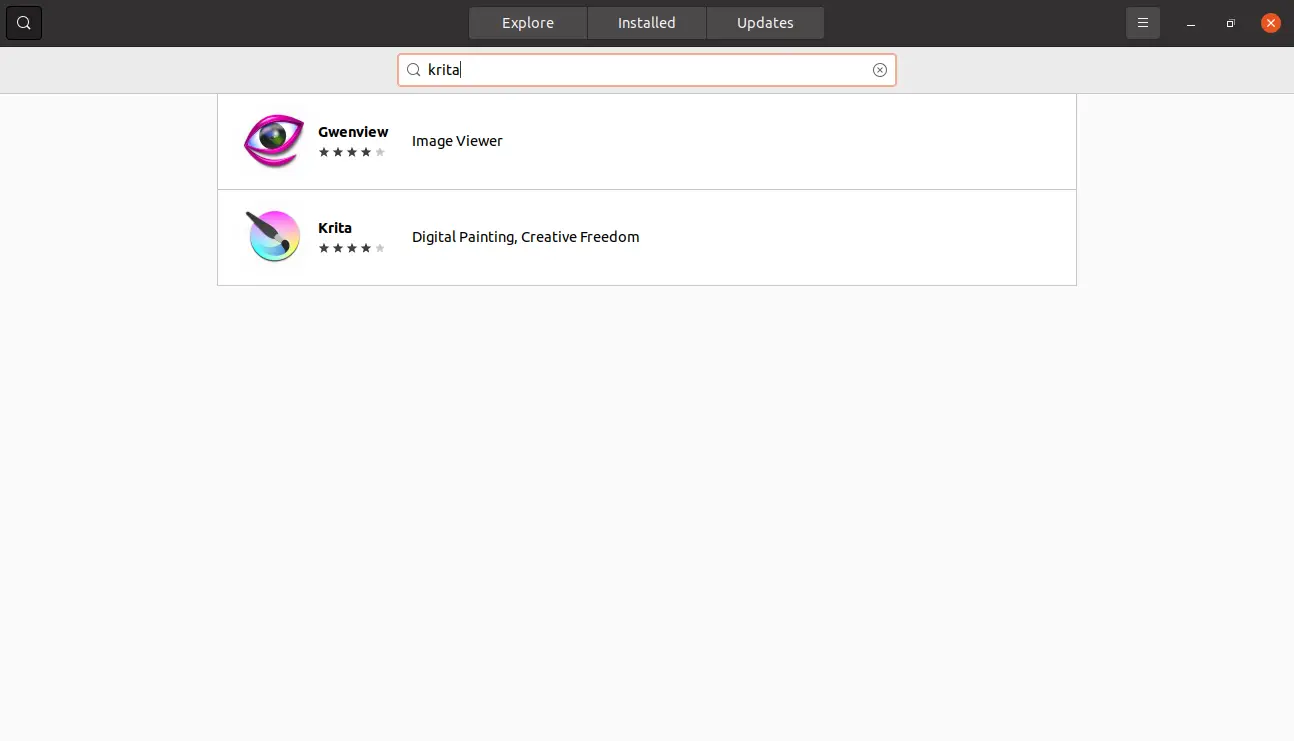This screenshot has width=1294, height=741.
Task: Restore the Software window size
Action: coord(1231,23)
